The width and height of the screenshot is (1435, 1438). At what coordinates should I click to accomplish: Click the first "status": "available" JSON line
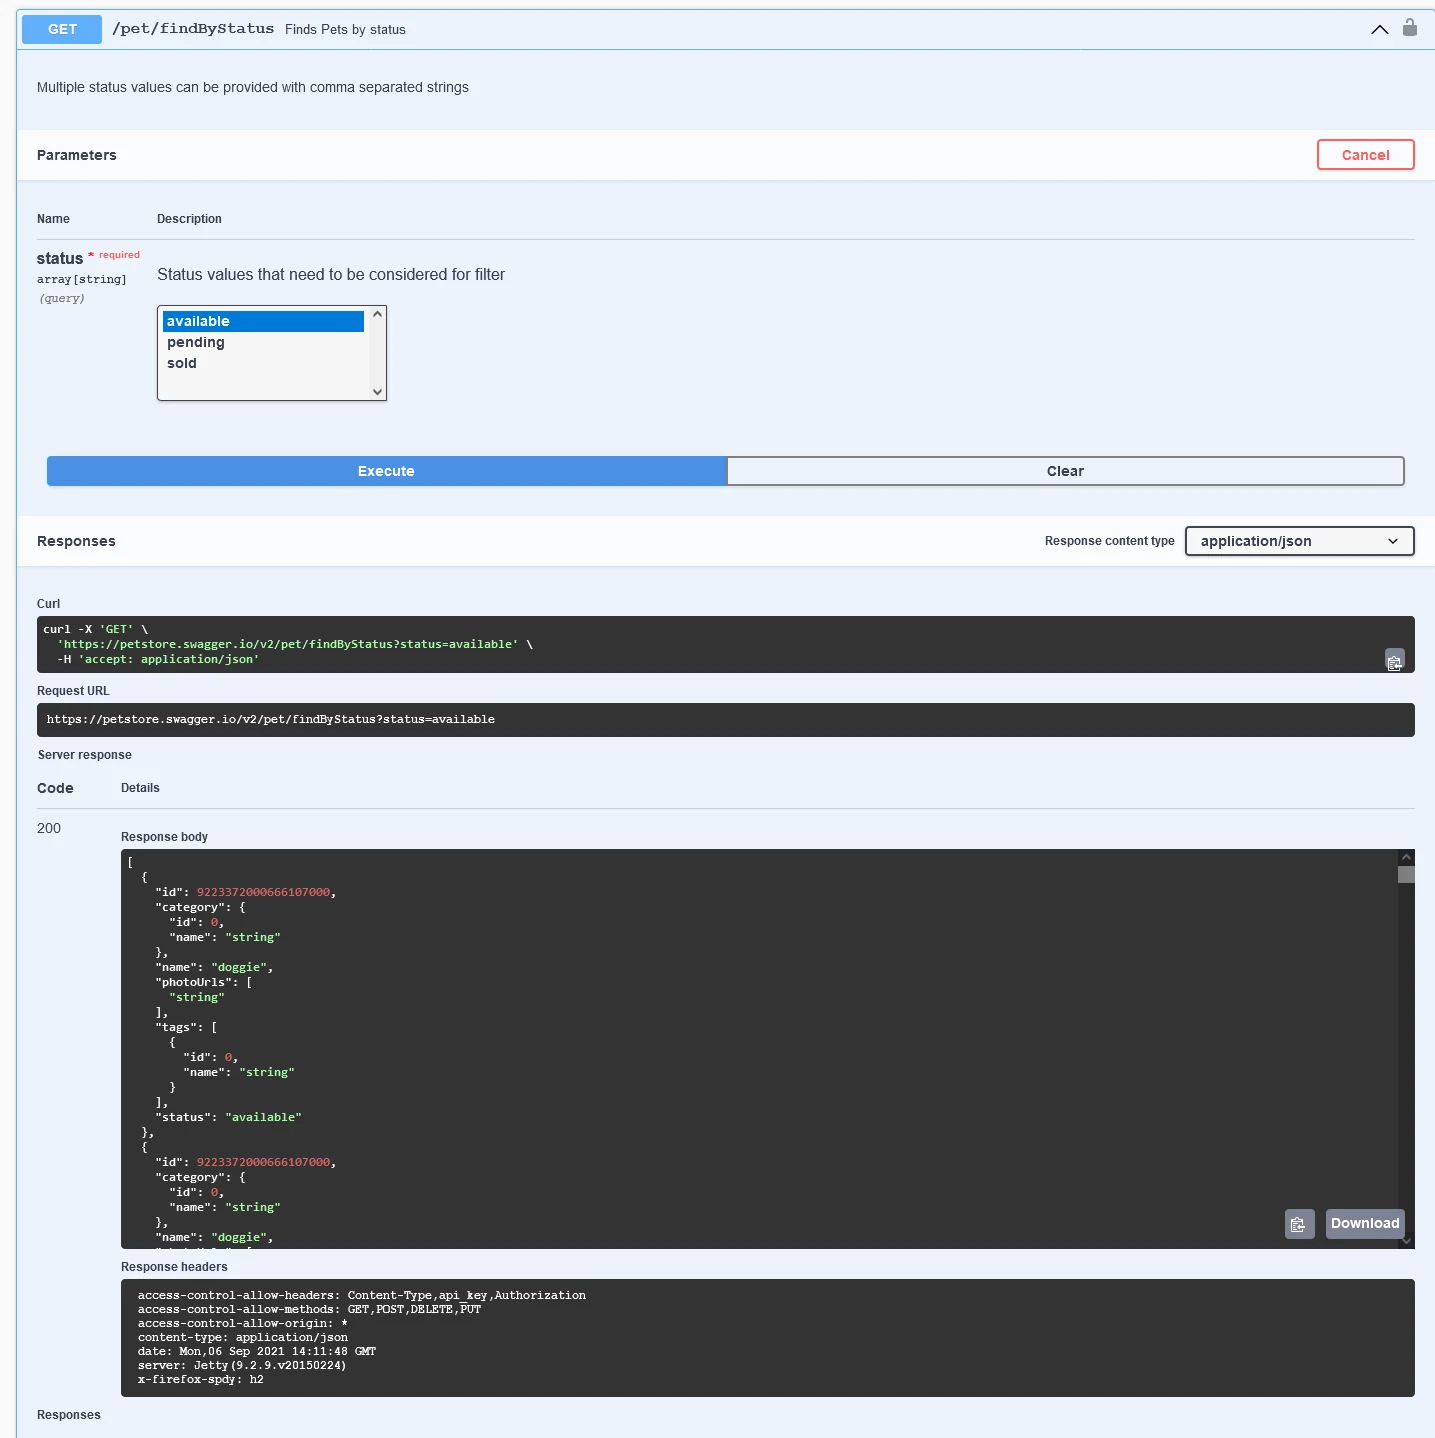tap(228, 1117)
